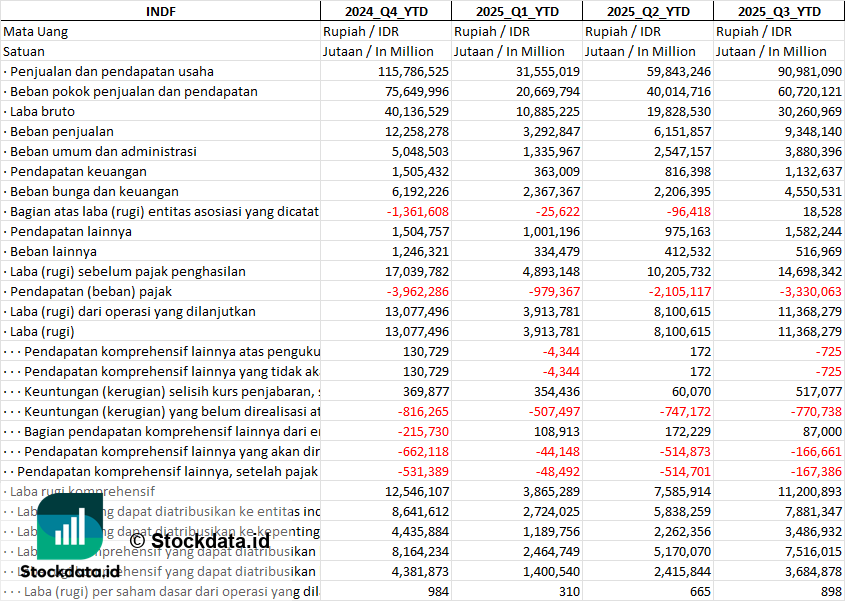Image resolution: width=845 pixels, height=601 pixels.
Task: Select the value 87,000
Action: pos(822,431)
